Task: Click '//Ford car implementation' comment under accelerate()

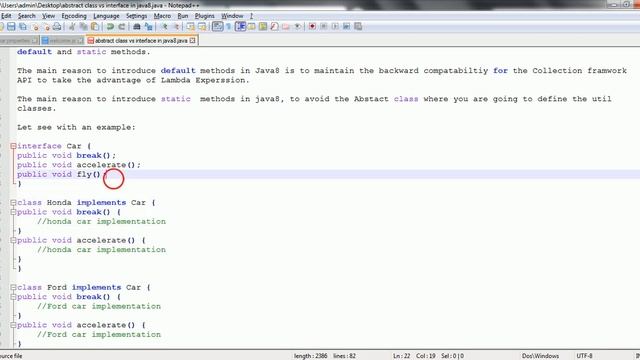Action: coord(99,334)
